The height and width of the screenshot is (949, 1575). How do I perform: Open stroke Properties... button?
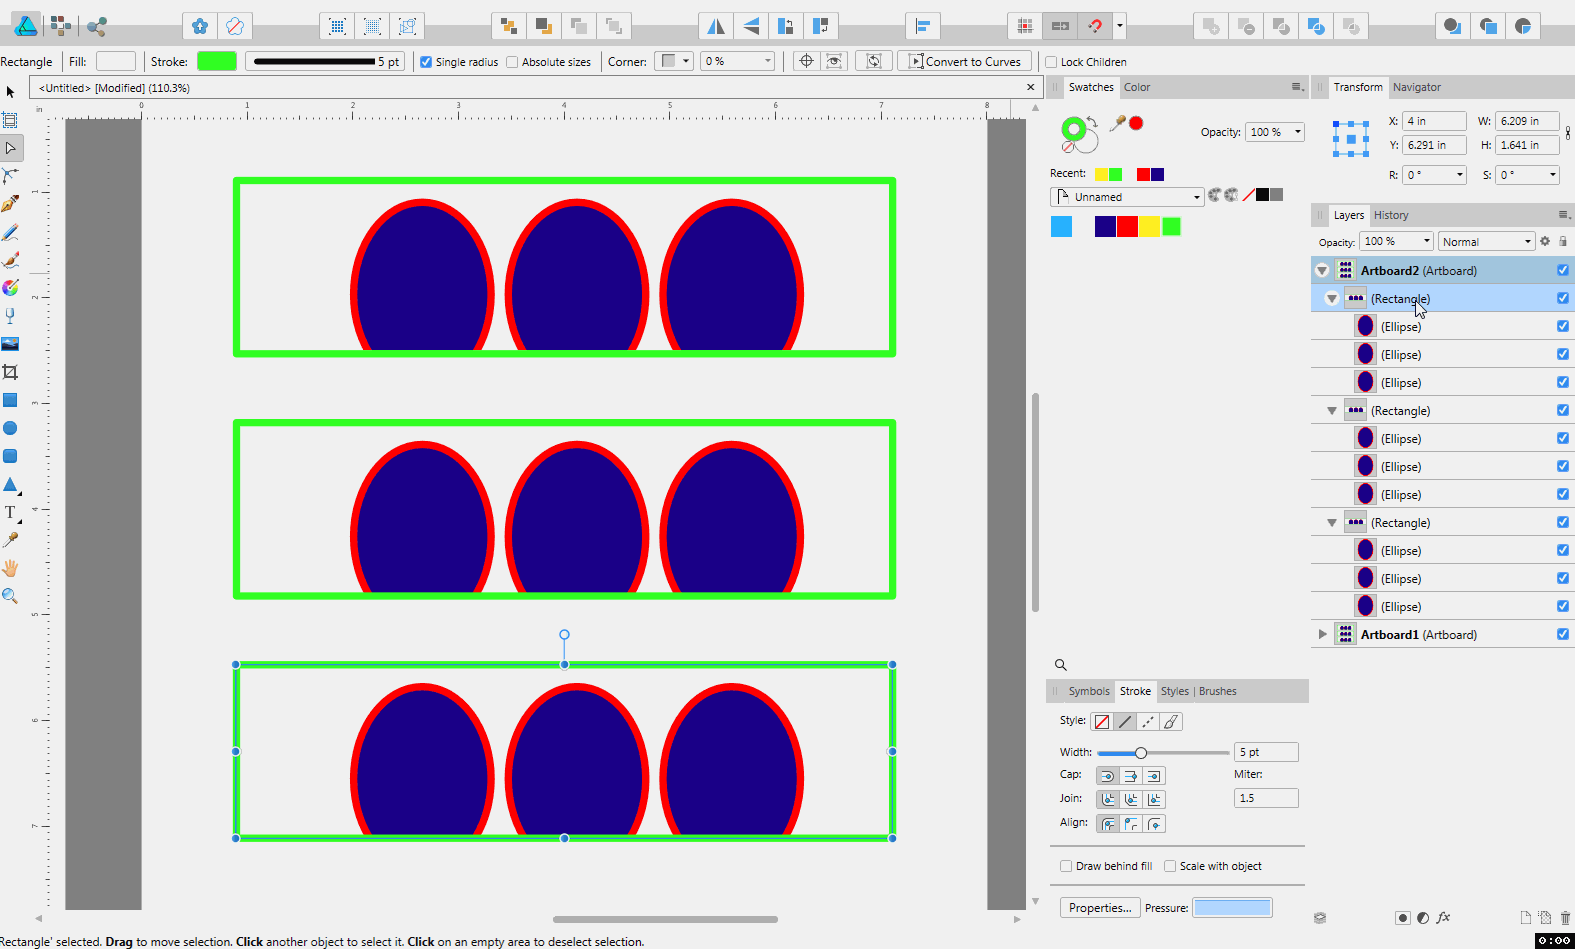tap(1100, 908)
